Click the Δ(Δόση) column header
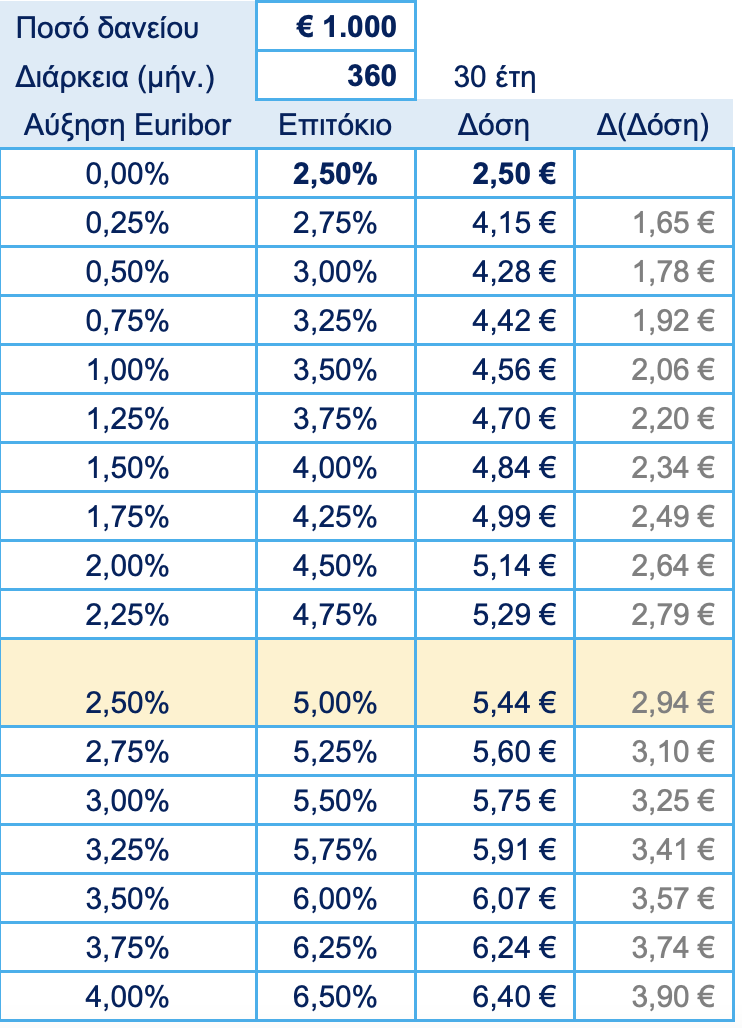 click(x=654, y=124)
